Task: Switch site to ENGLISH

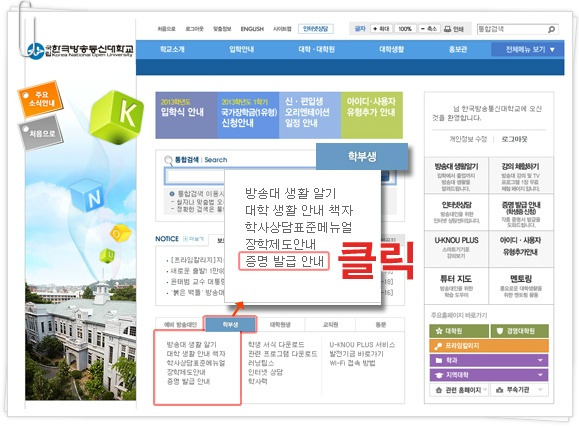Action: pos(252,29)
